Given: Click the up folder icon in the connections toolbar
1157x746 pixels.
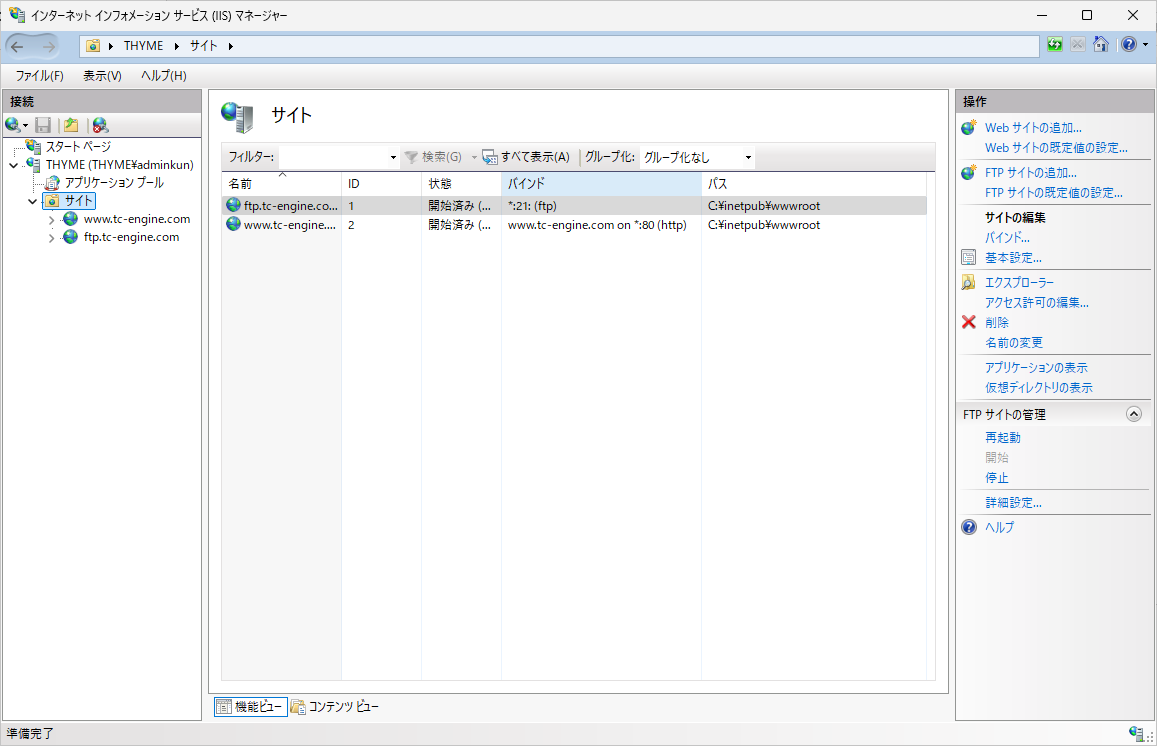Looking at the screenshot, I should 71,125.
